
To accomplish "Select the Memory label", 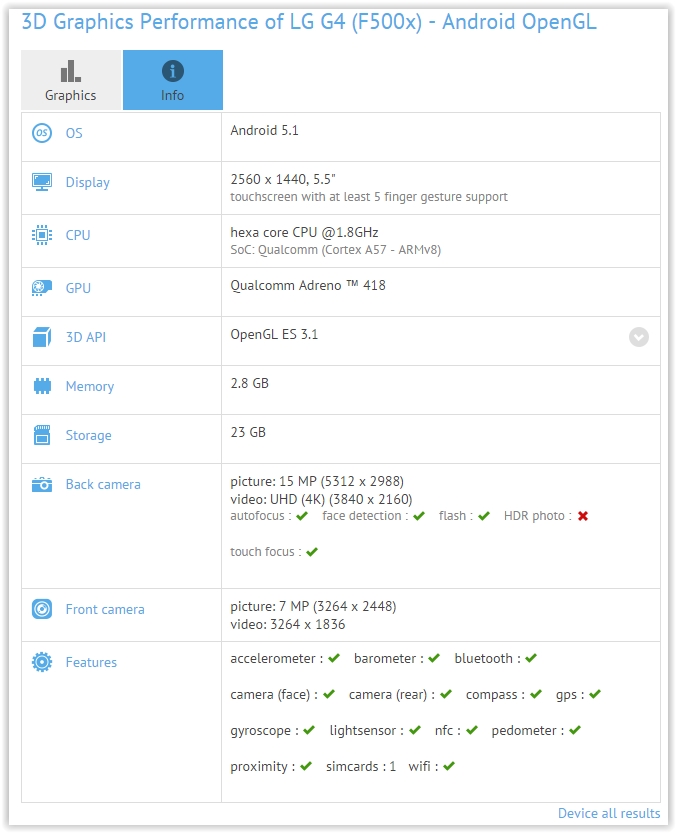I will [90, 387].
